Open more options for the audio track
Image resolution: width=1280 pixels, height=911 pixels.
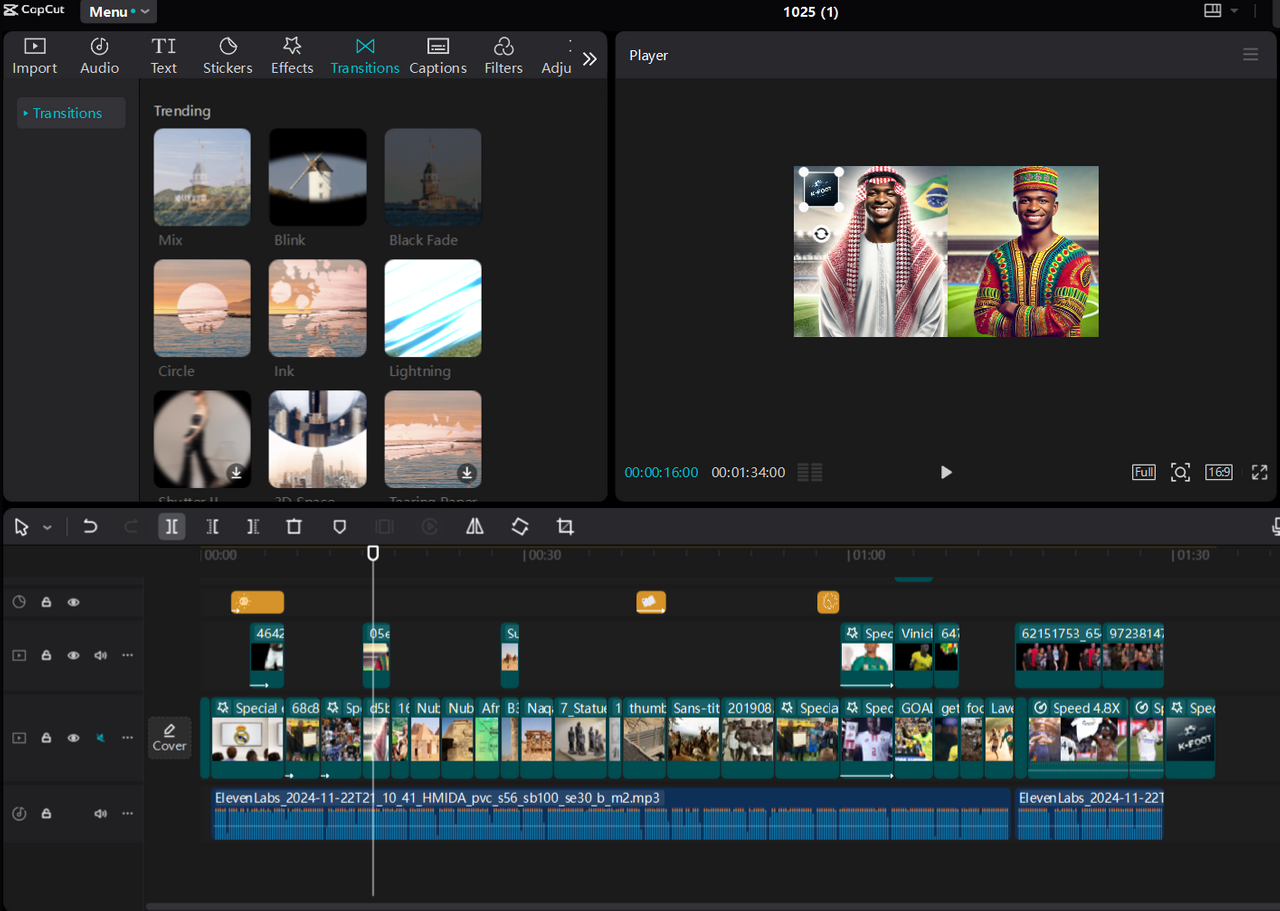pyautogui.click(x=127, y=814)
